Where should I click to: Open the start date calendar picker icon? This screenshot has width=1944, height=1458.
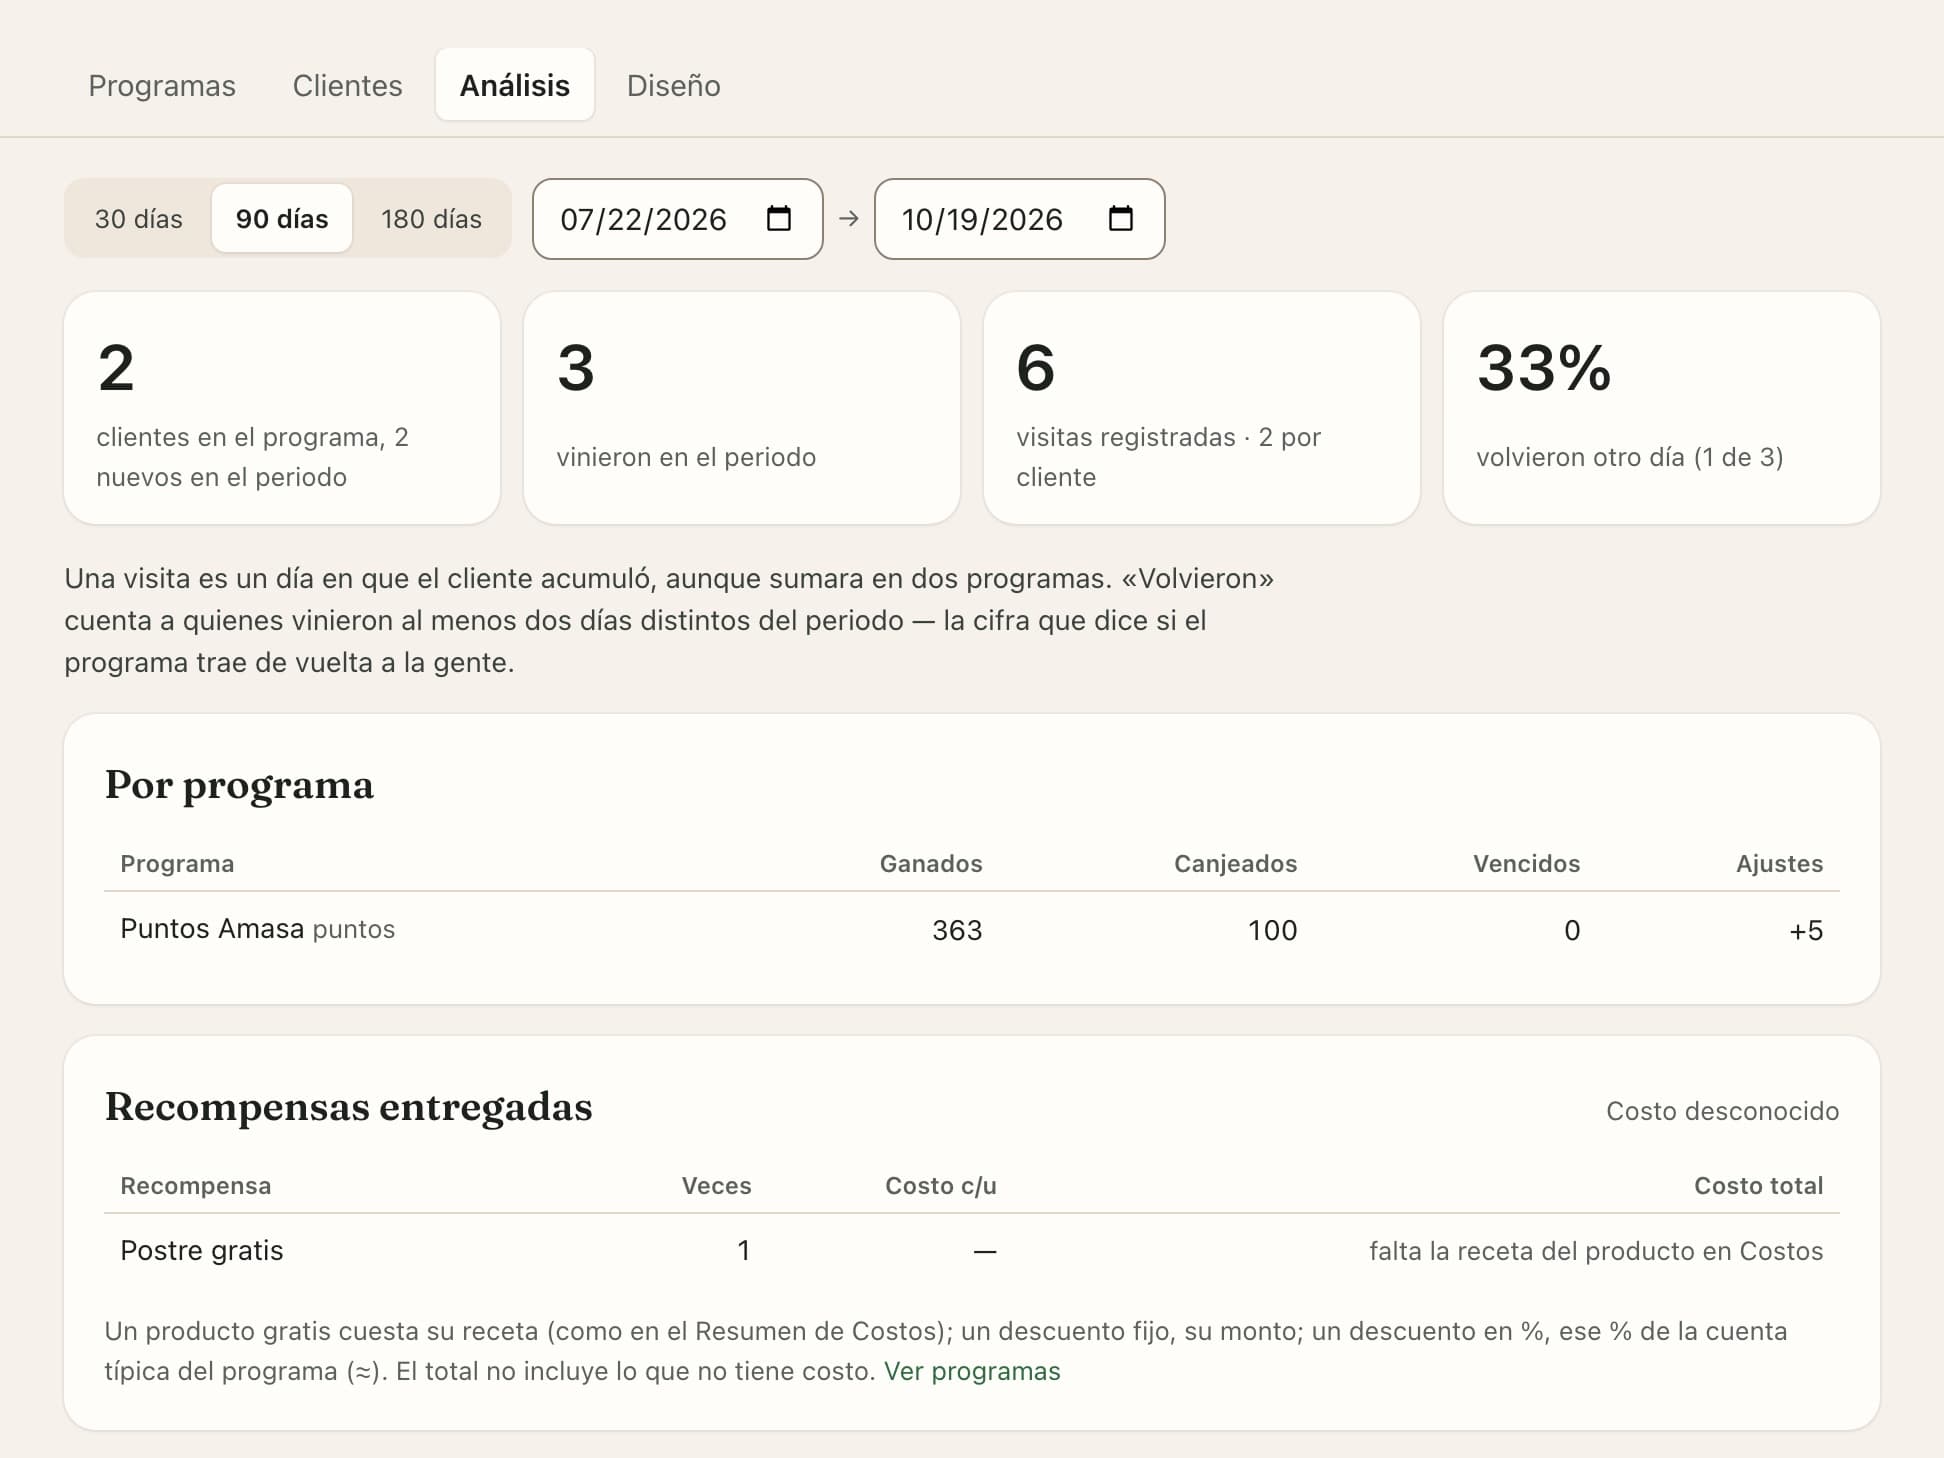click(778, 218)
